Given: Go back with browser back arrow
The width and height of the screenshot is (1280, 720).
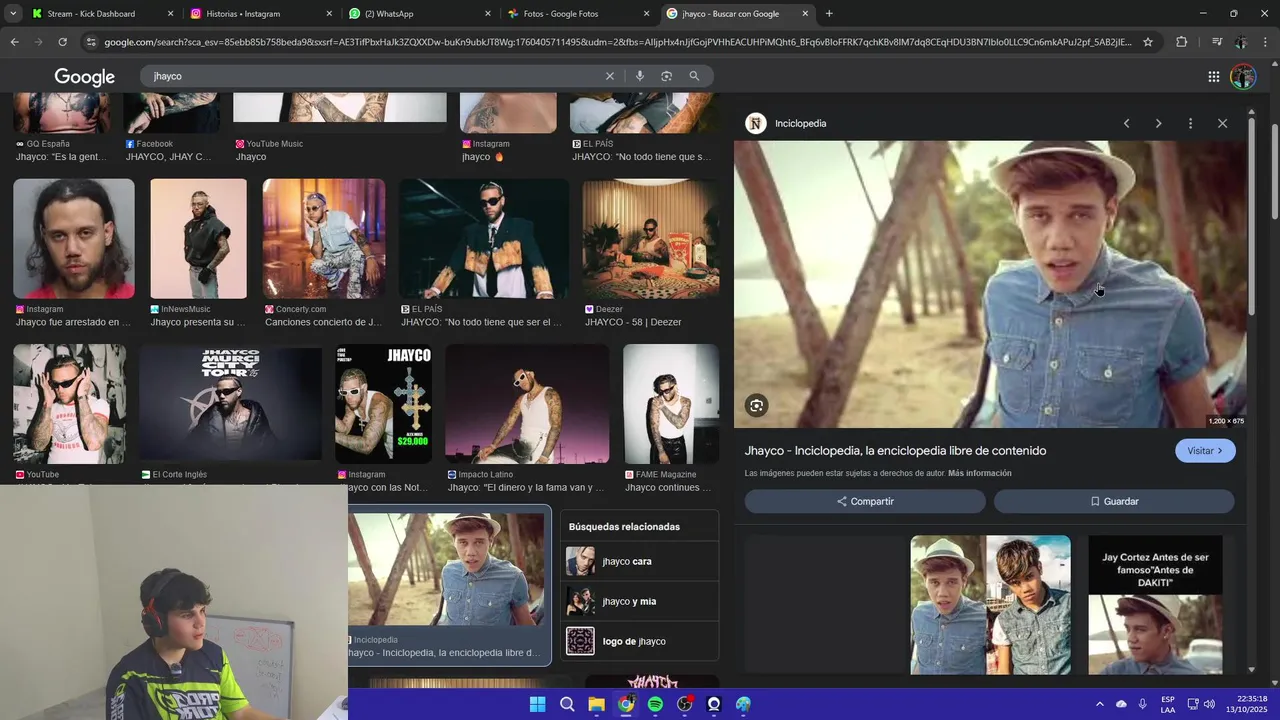Looking at the screenshot, I should point(14,42).
